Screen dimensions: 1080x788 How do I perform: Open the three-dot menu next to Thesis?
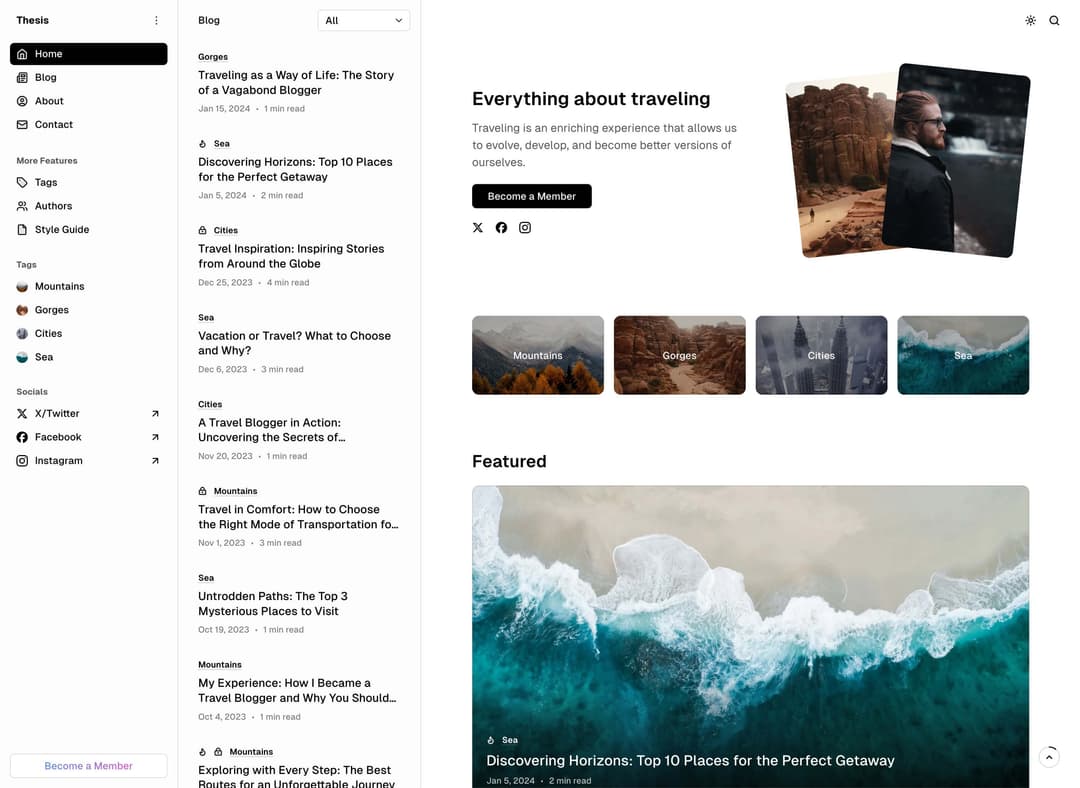pyautogui.click(x=156, y=20)
